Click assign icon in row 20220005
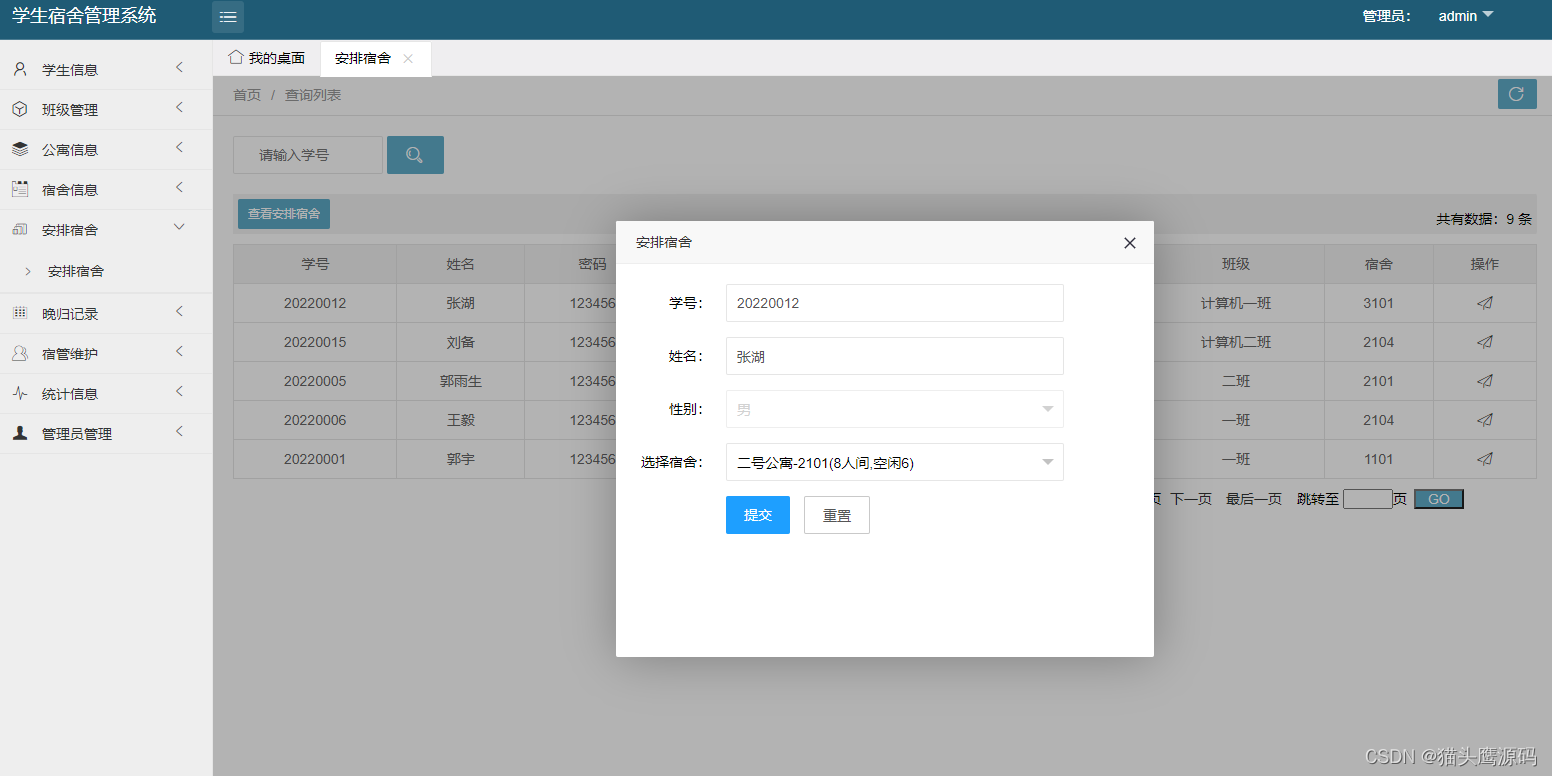The image size is (1552, 776). 1485,381
